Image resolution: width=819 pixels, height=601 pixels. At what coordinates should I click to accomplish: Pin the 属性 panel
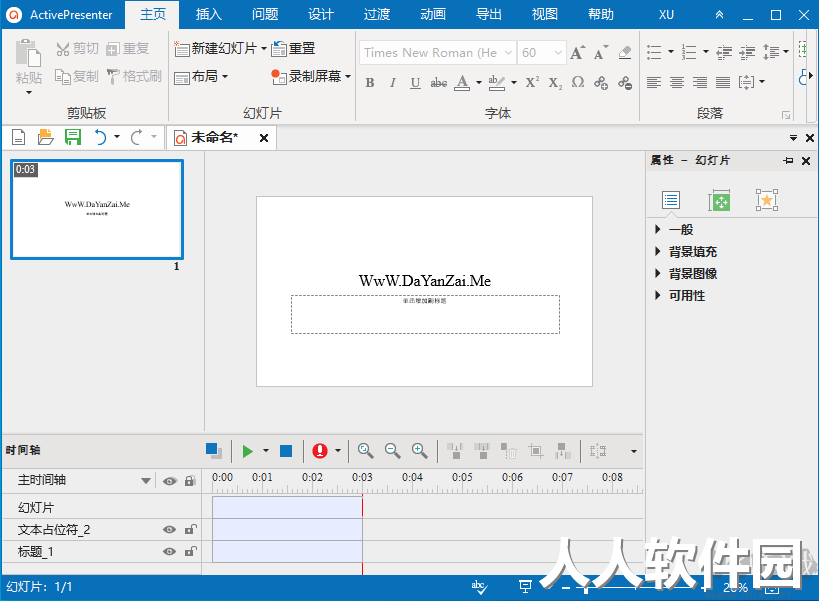788,161
